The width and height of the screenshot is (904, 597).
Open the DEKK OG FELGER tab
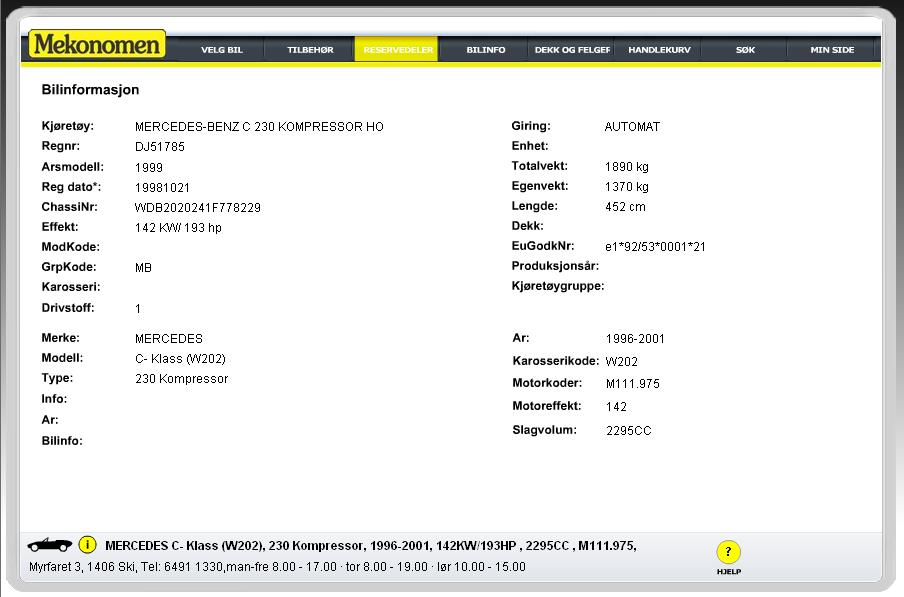pos(571,50)
